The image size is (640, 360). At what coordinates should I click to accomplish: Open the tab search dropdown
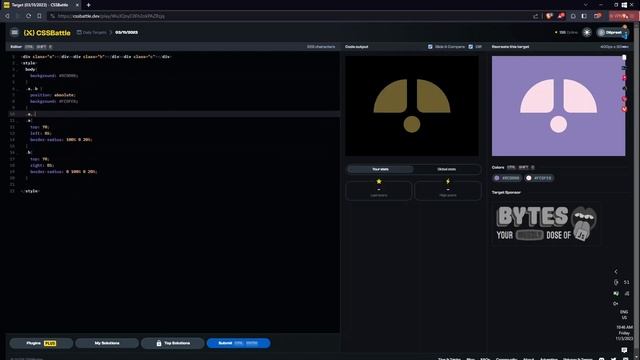pos(586,5)
